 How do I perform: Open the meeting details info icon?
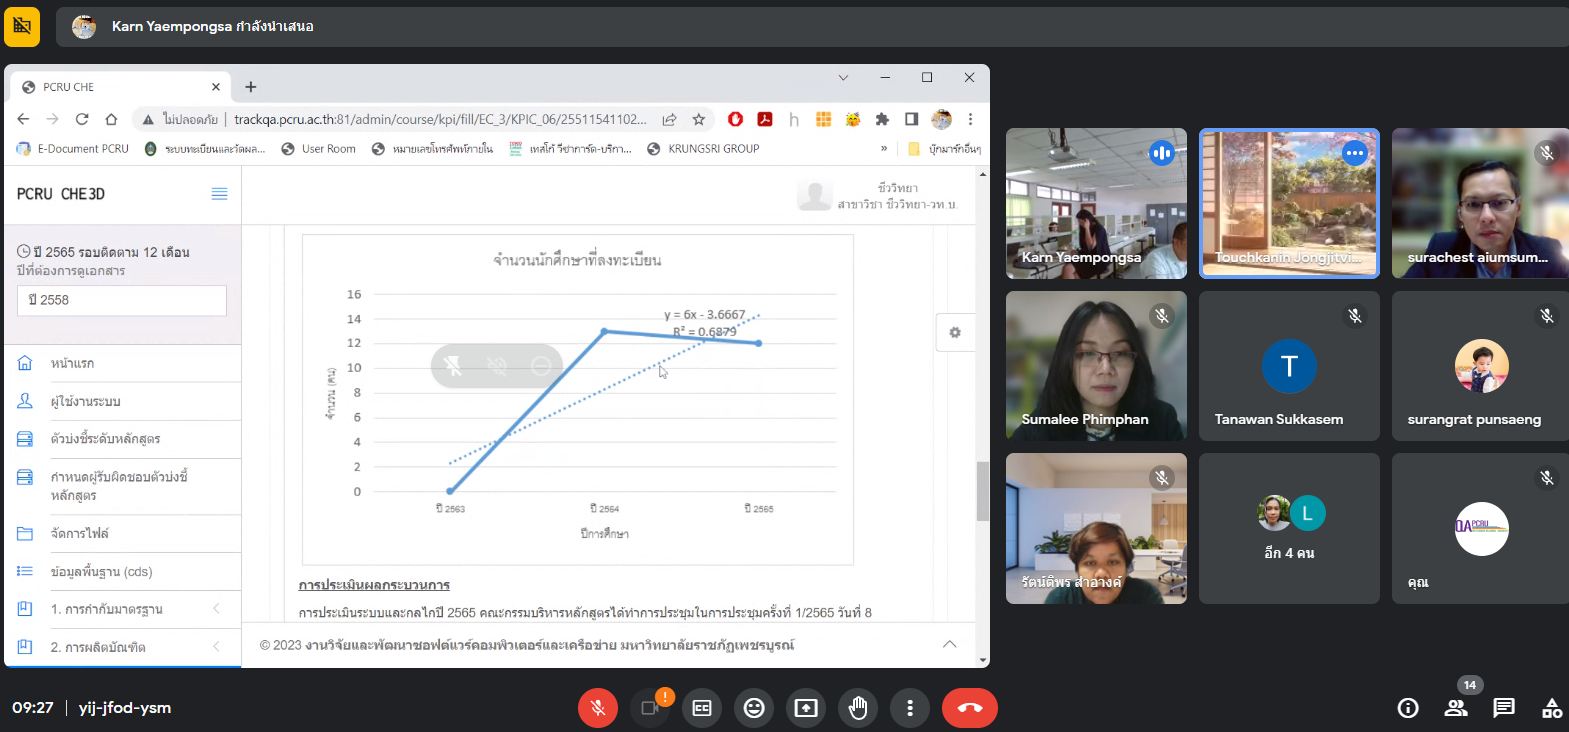pyautogui.click(x=1408, y=708)
